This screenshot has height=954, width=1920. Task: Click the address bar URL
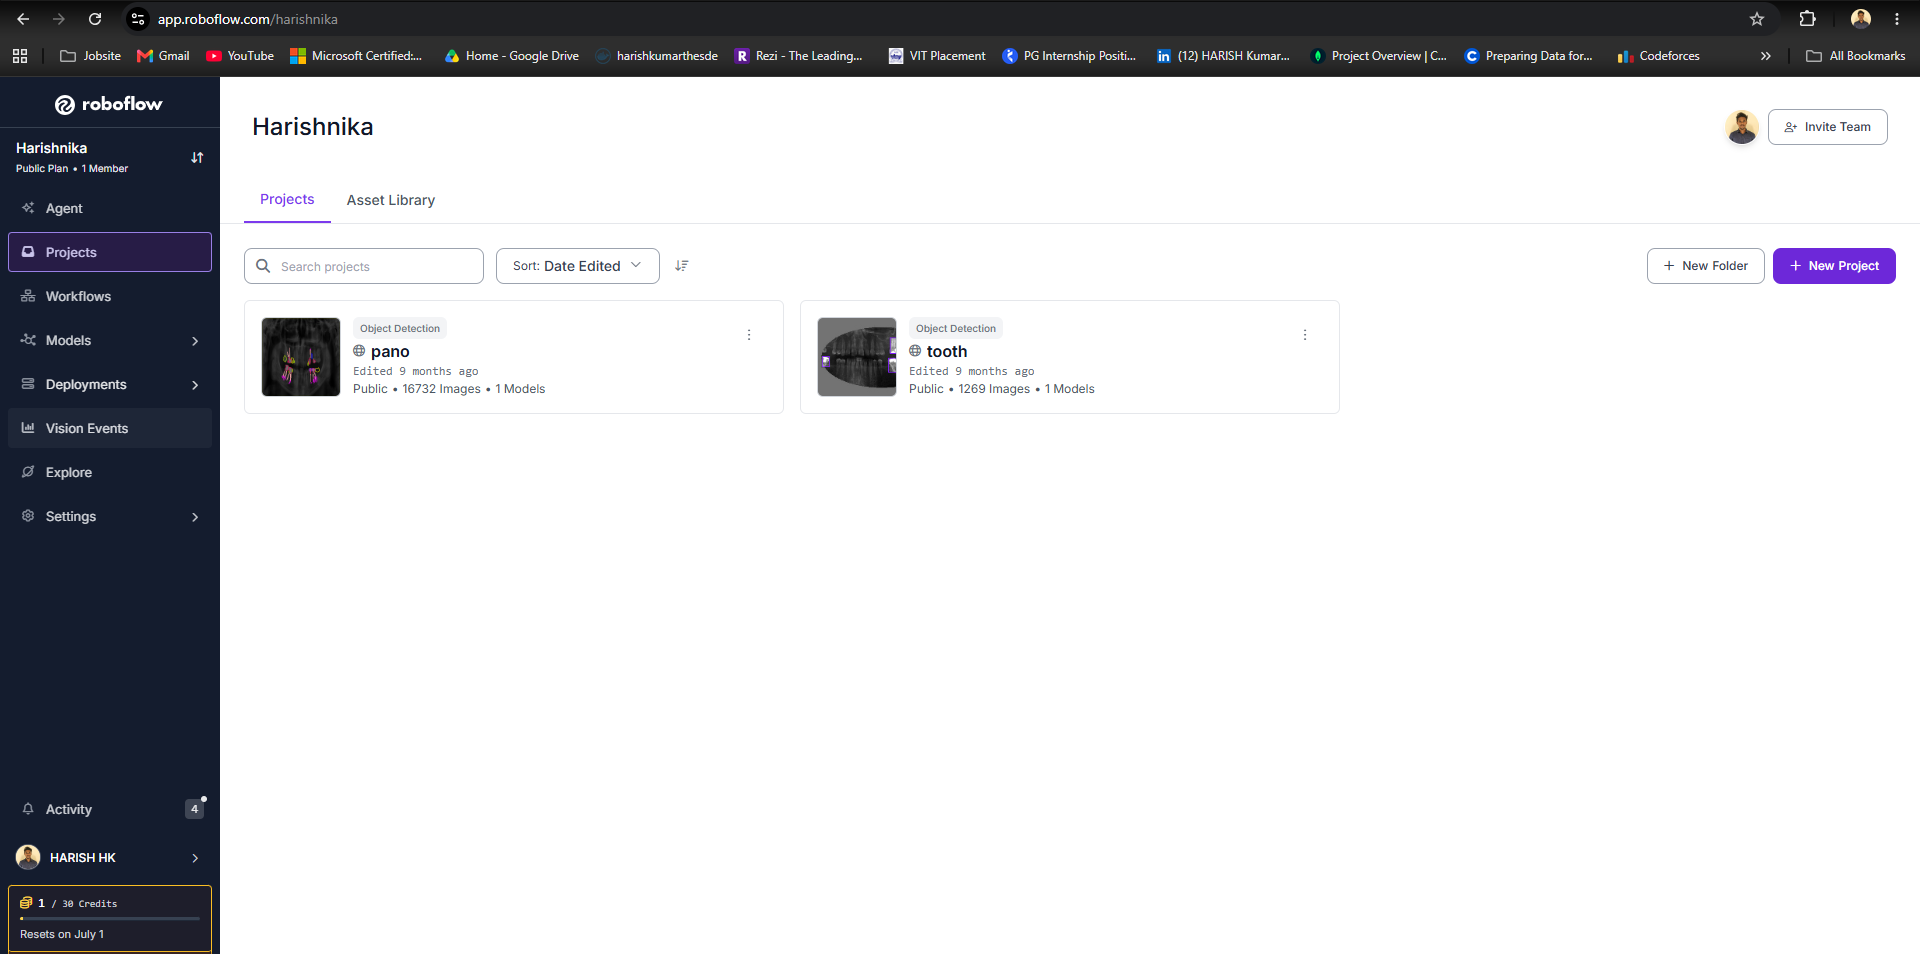(248, 19)
